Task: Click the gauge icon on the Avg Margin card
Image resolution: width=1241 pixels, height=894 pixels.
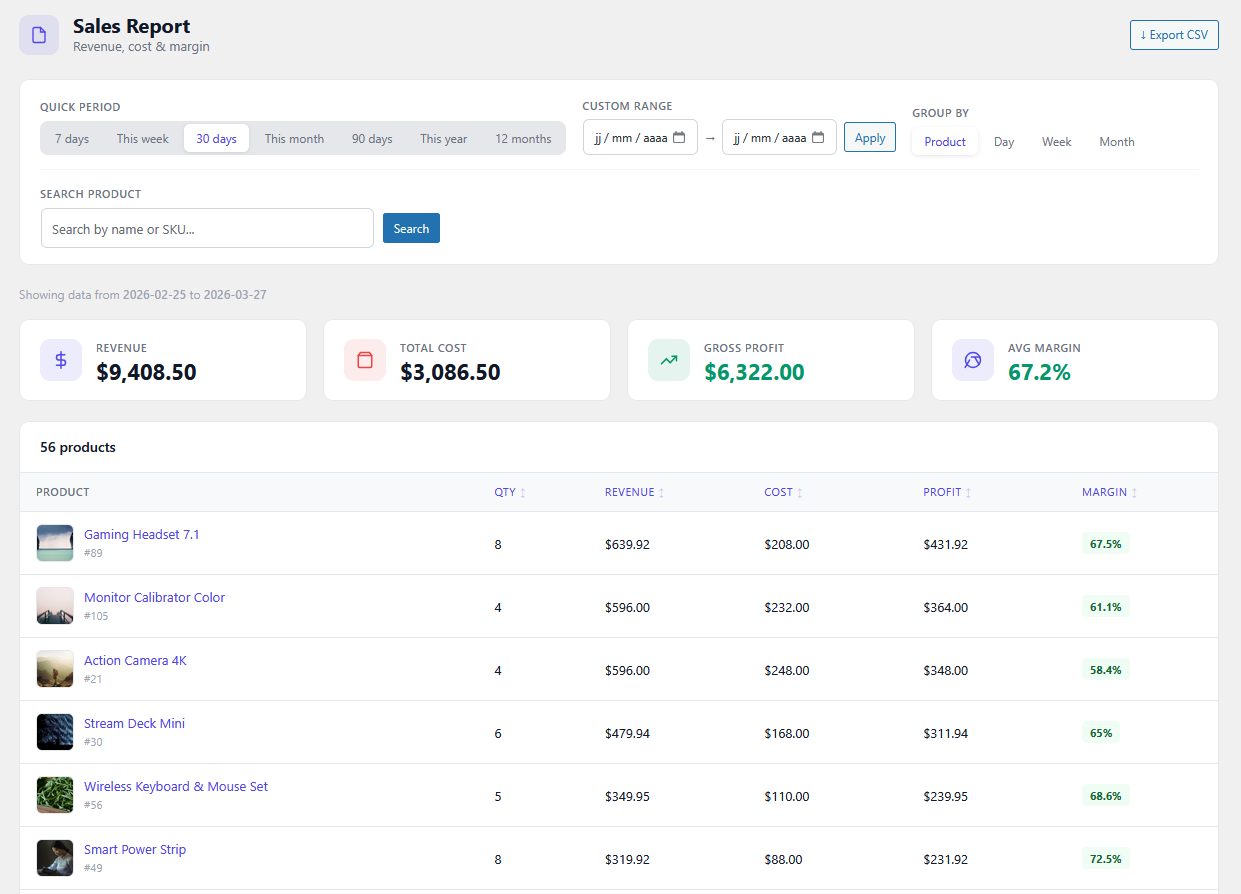Action: pyautogui.click(x=972, y=360)
